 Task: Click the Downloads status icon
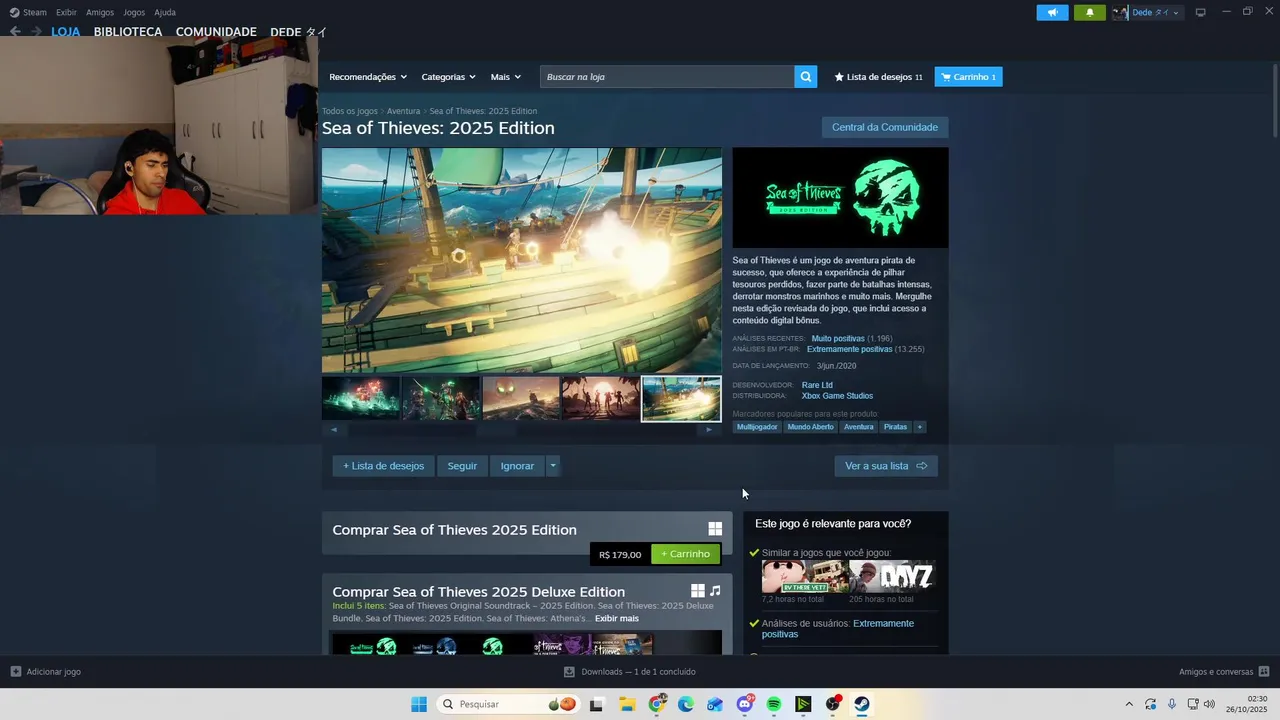coord(569,672)
